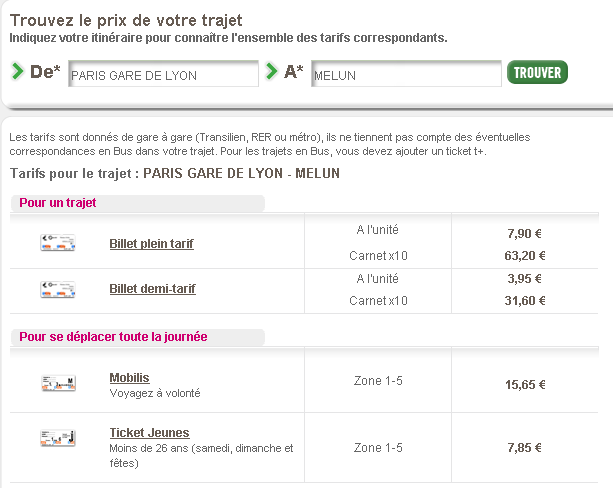The image size is (613, 488).
Task: Open the Ticket Jeunes link
Action: 149,433
